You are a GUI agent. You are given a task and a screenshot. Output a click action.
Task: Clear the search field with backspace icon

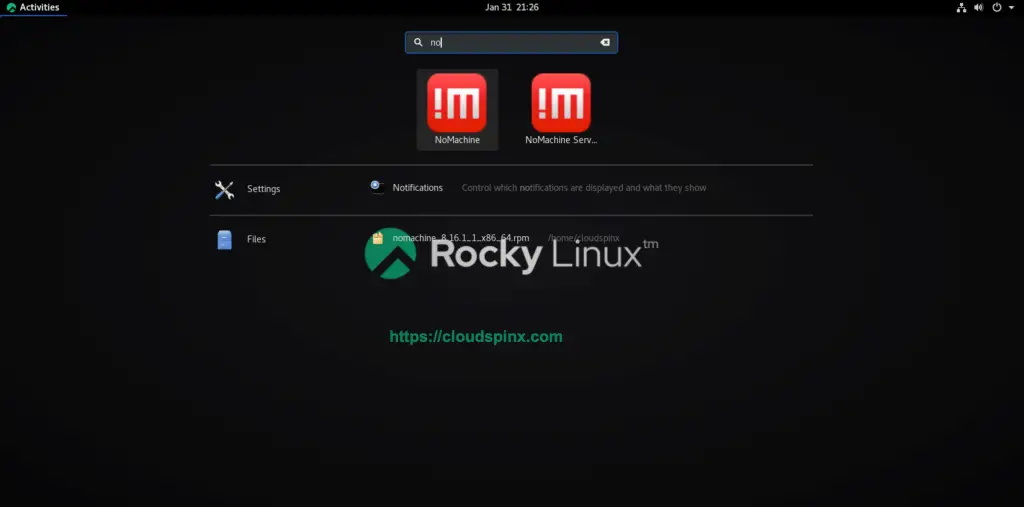605,42
